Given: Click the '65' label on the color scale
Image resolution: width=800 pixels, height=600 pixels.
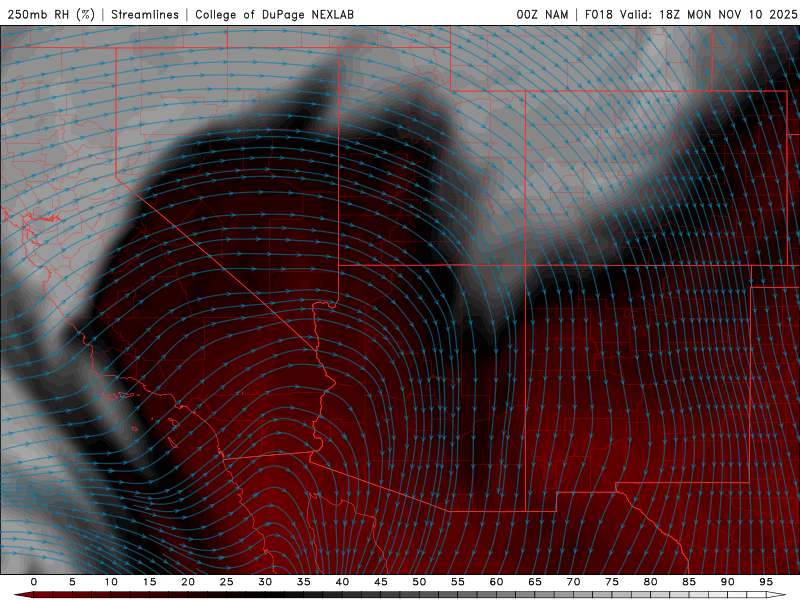Looking at the screenshot, I should pos(535,582).
